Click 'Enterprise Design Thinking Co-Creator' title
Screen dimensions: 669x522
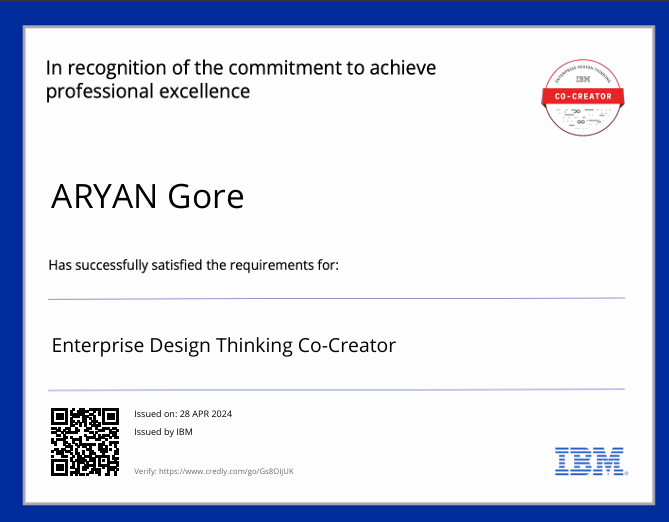click(x=224, y=345)
